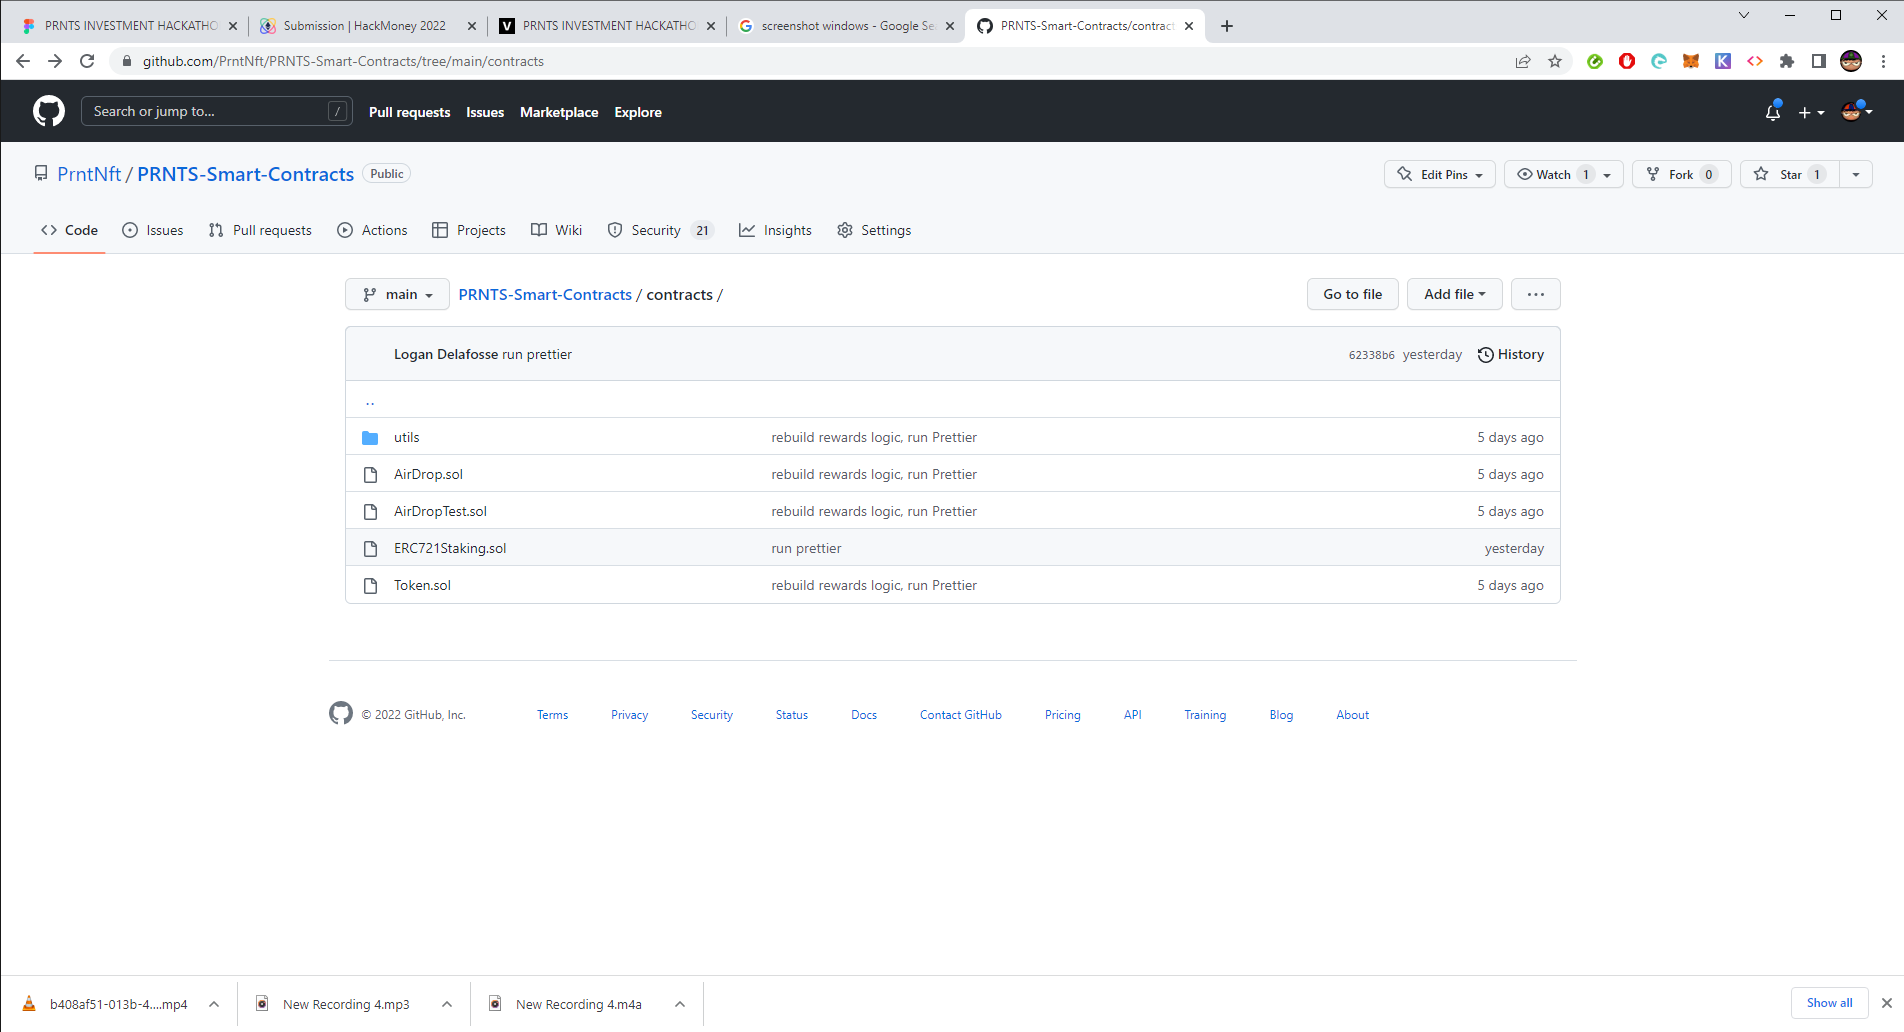Click the green circle extension icon
The height and width of the screenshot is (1032, 1904).
click(1595, 61)
